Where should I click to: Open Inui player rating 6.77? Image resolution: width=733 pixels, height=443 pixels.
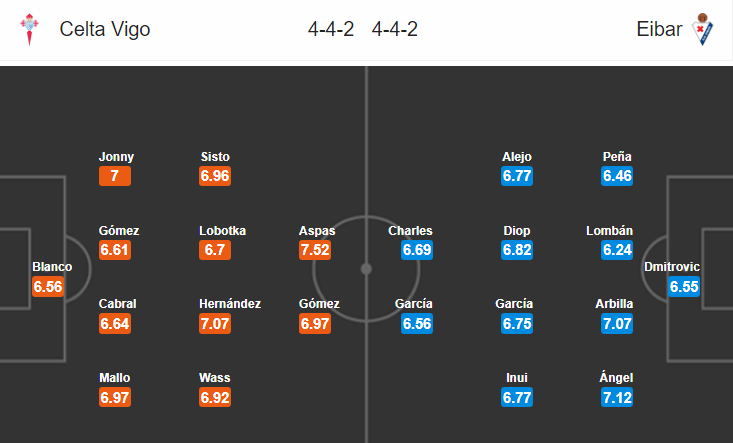click(x=517, y=397)
